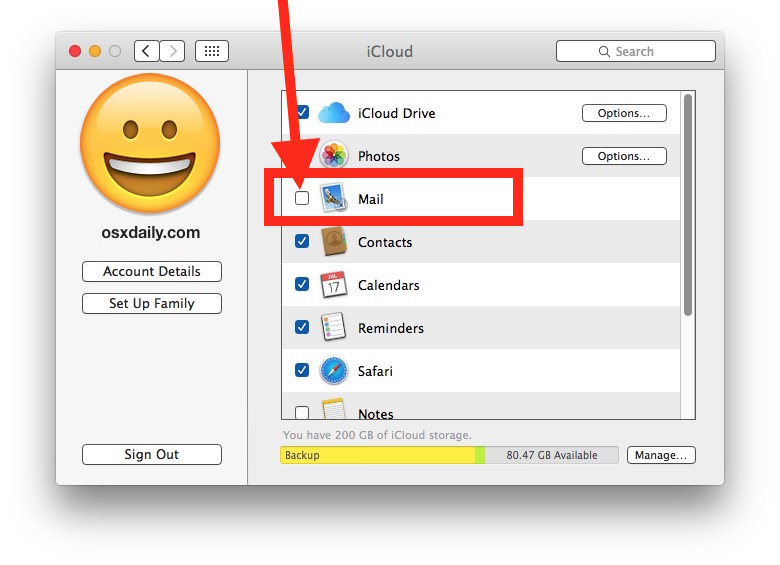This screenshot has width=780, height=565.
Task: Uncheck the Safari checkbox
Action: click(x=302, y=371)
